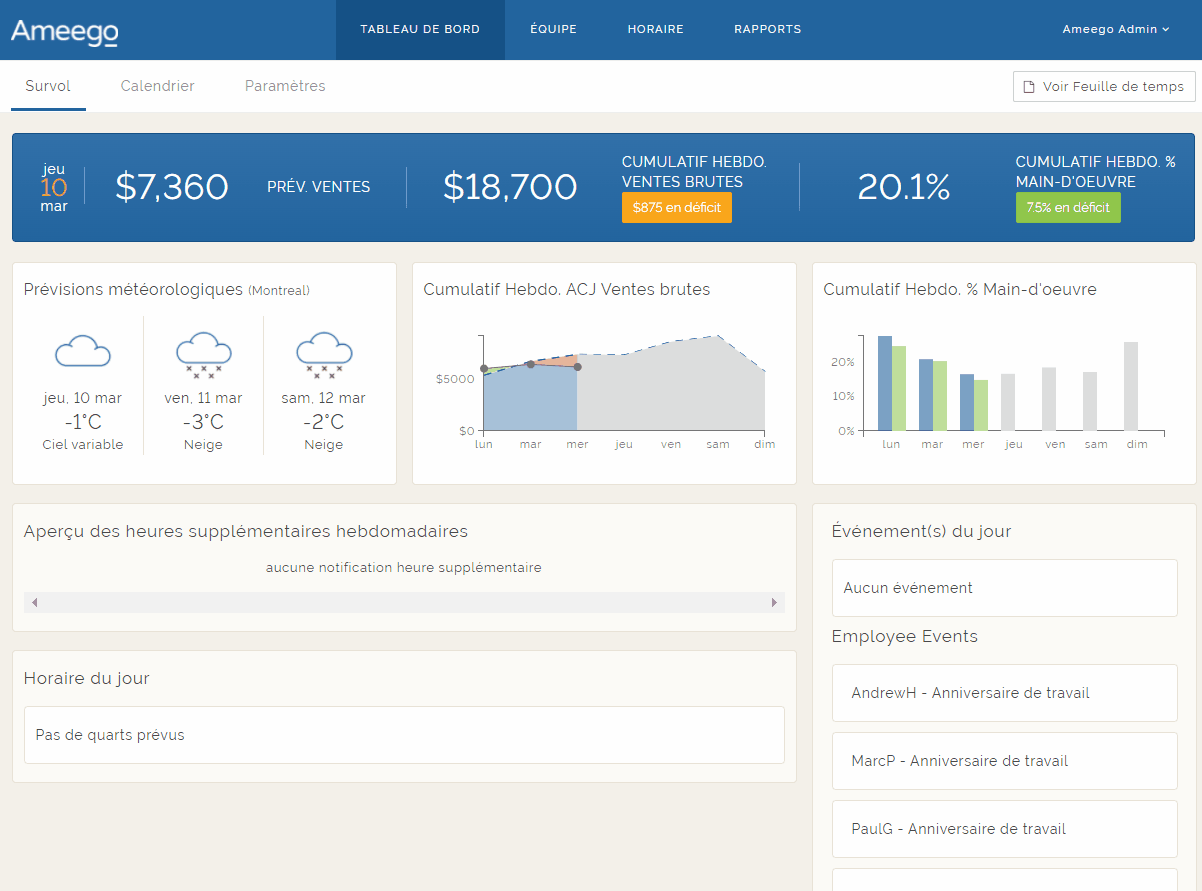Click the green 7.5% en déficit badge
Viewport: 1202px width, 891px height.
[x=1067, y=207]
